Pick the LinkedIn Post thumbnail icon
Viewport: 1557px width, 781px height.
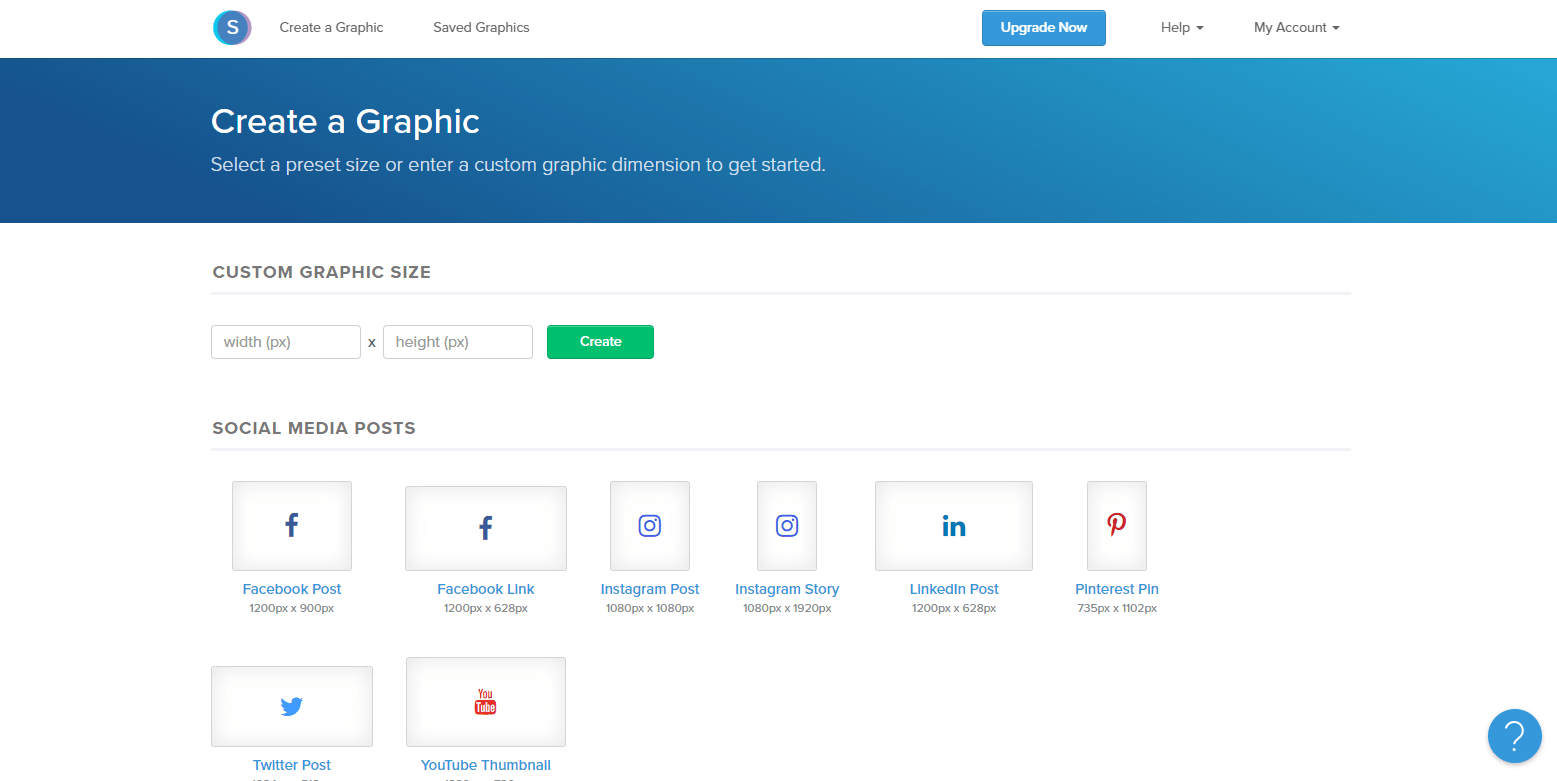(954, 526)
